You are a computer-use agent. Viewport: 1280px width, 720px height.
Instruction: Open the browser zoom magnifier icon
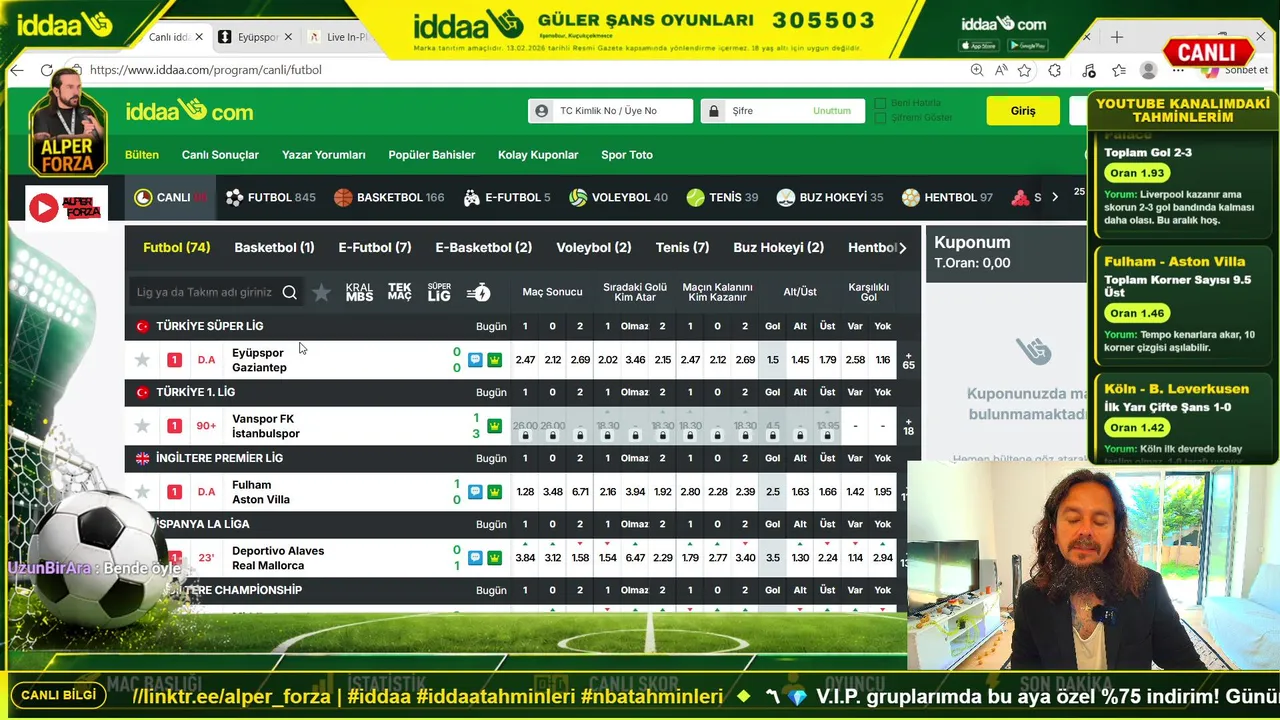pyautogui.click(x=977, y=70)
